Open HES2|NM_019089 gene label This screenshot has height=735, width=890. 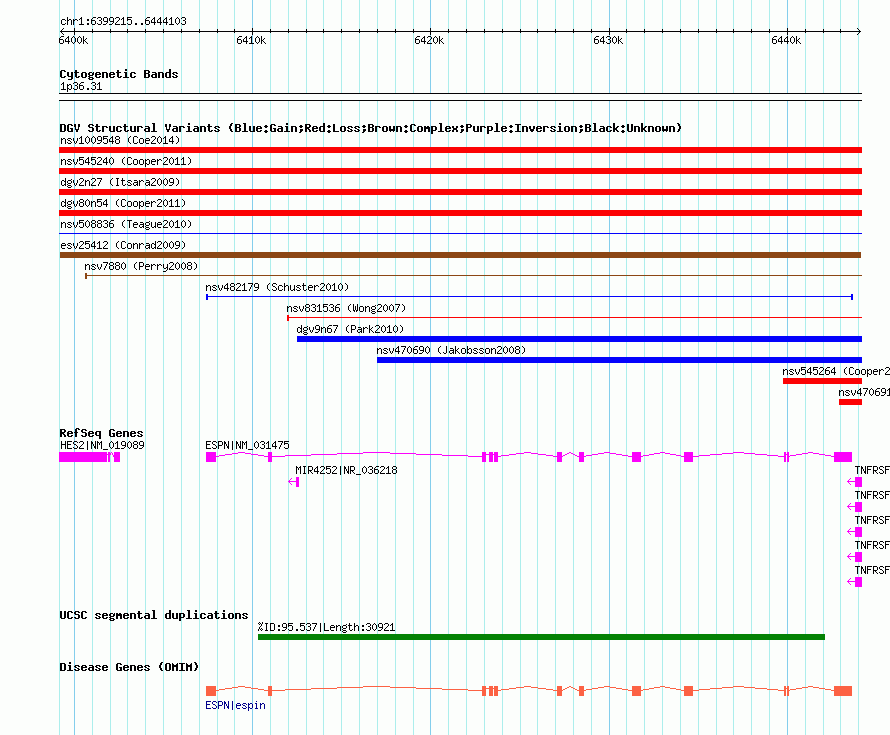(x=102, y=445)
